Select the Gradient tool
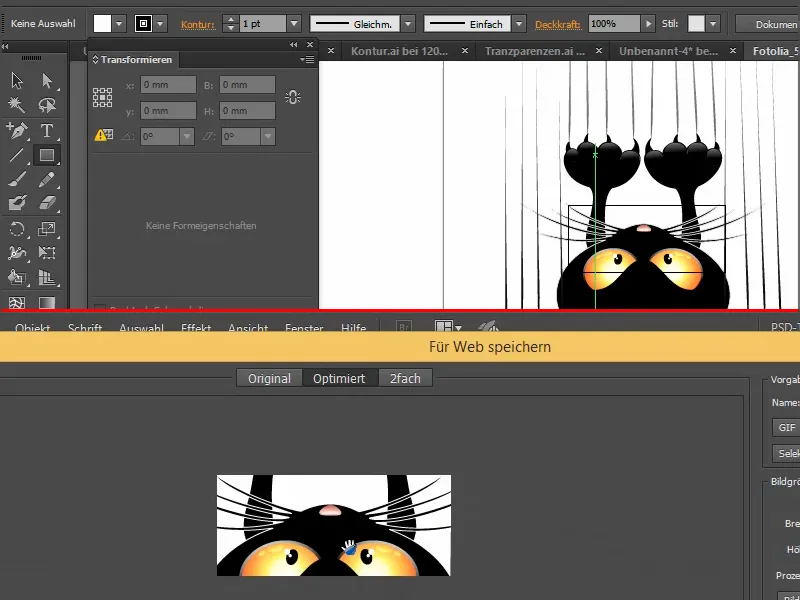800x600 pixels. (47, 303)
